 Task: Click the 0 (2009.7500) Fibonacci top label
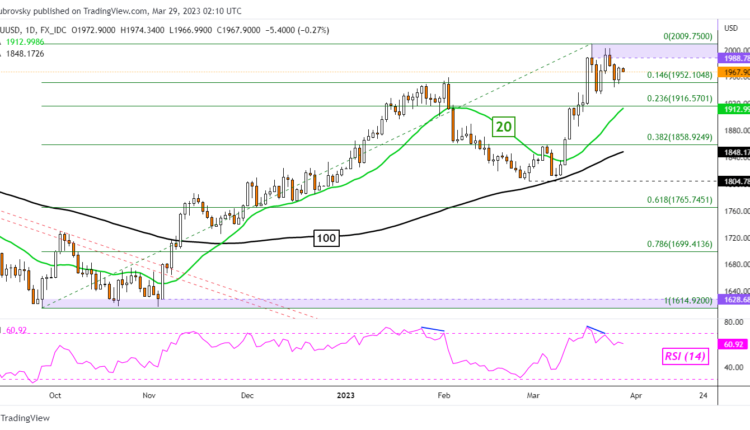(x=670, y=37)
